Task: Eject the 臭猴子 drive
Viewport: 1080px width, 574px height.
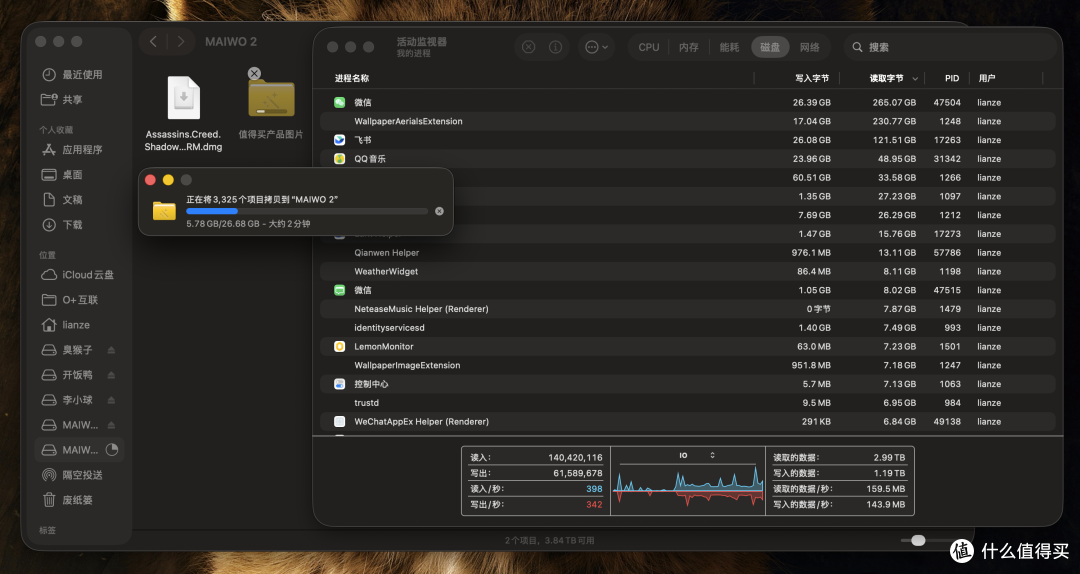Action: 112,350
